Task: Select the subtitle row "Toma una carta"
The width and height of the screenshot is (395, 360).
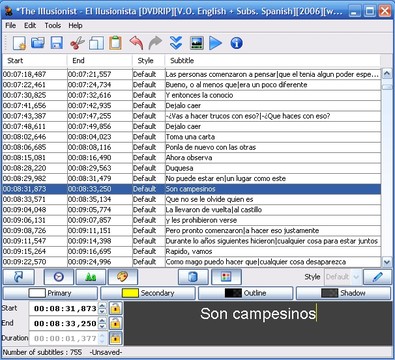Action: tap(191, 137)
